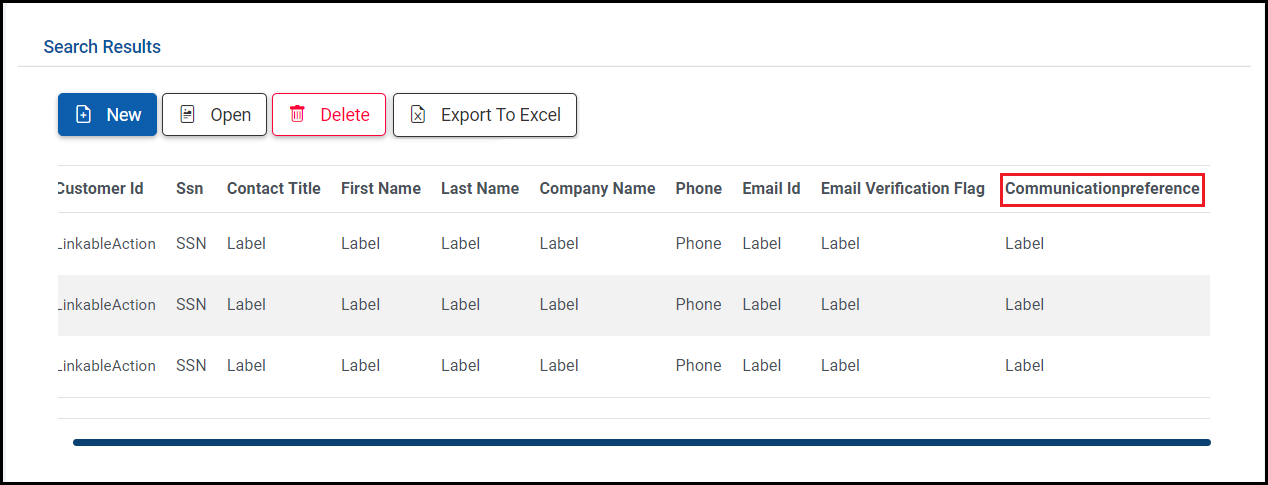Click the horizontal scrollbar below the table
1268x485 pixels.
click(641, 442)
